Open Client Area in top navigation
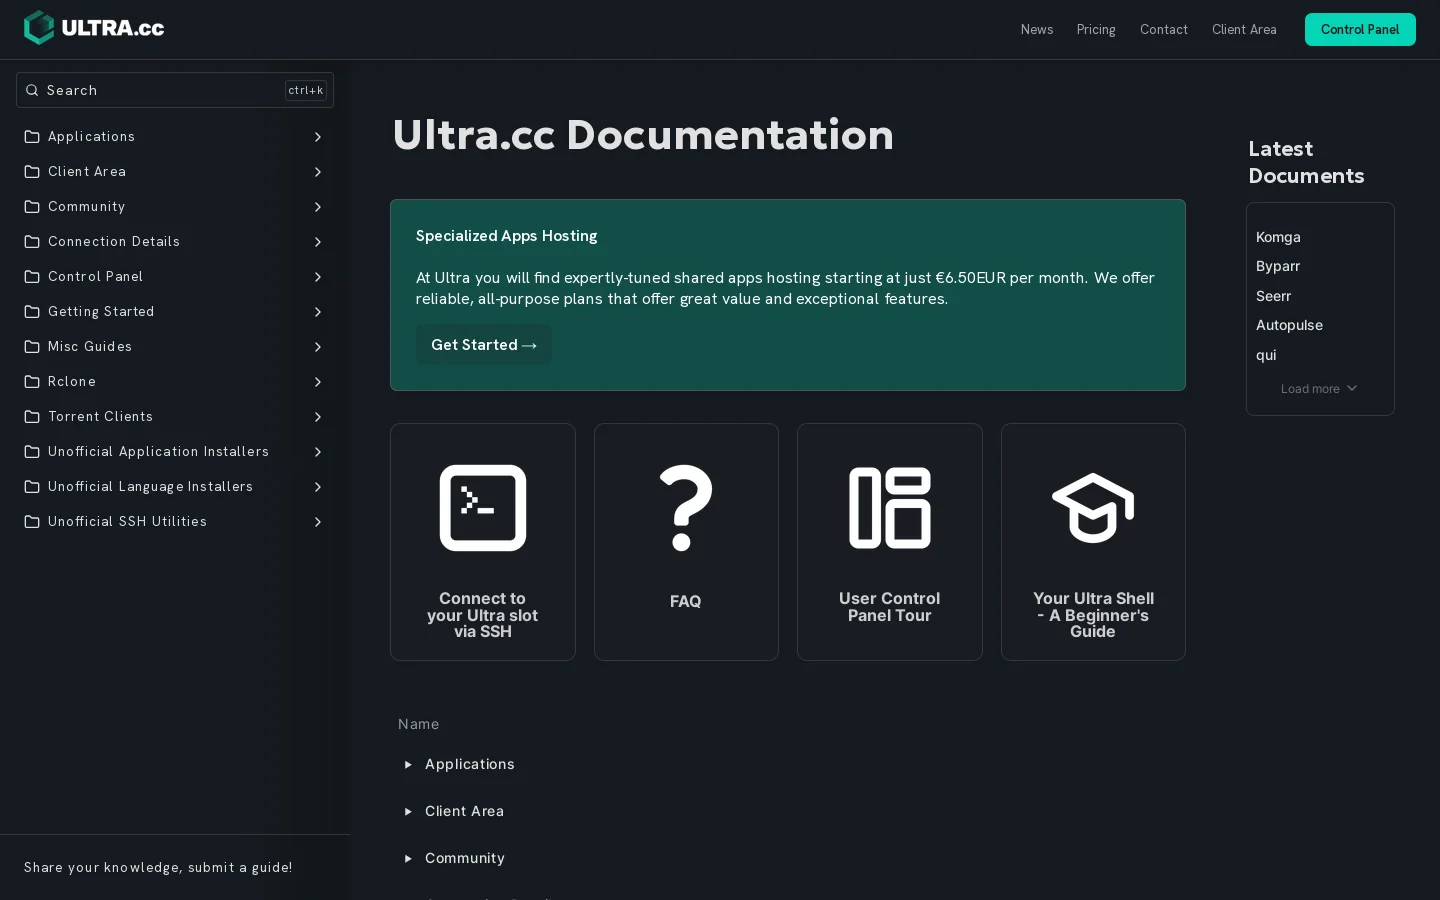This screenshot has height=900, width=1440. coord(1244,30)
